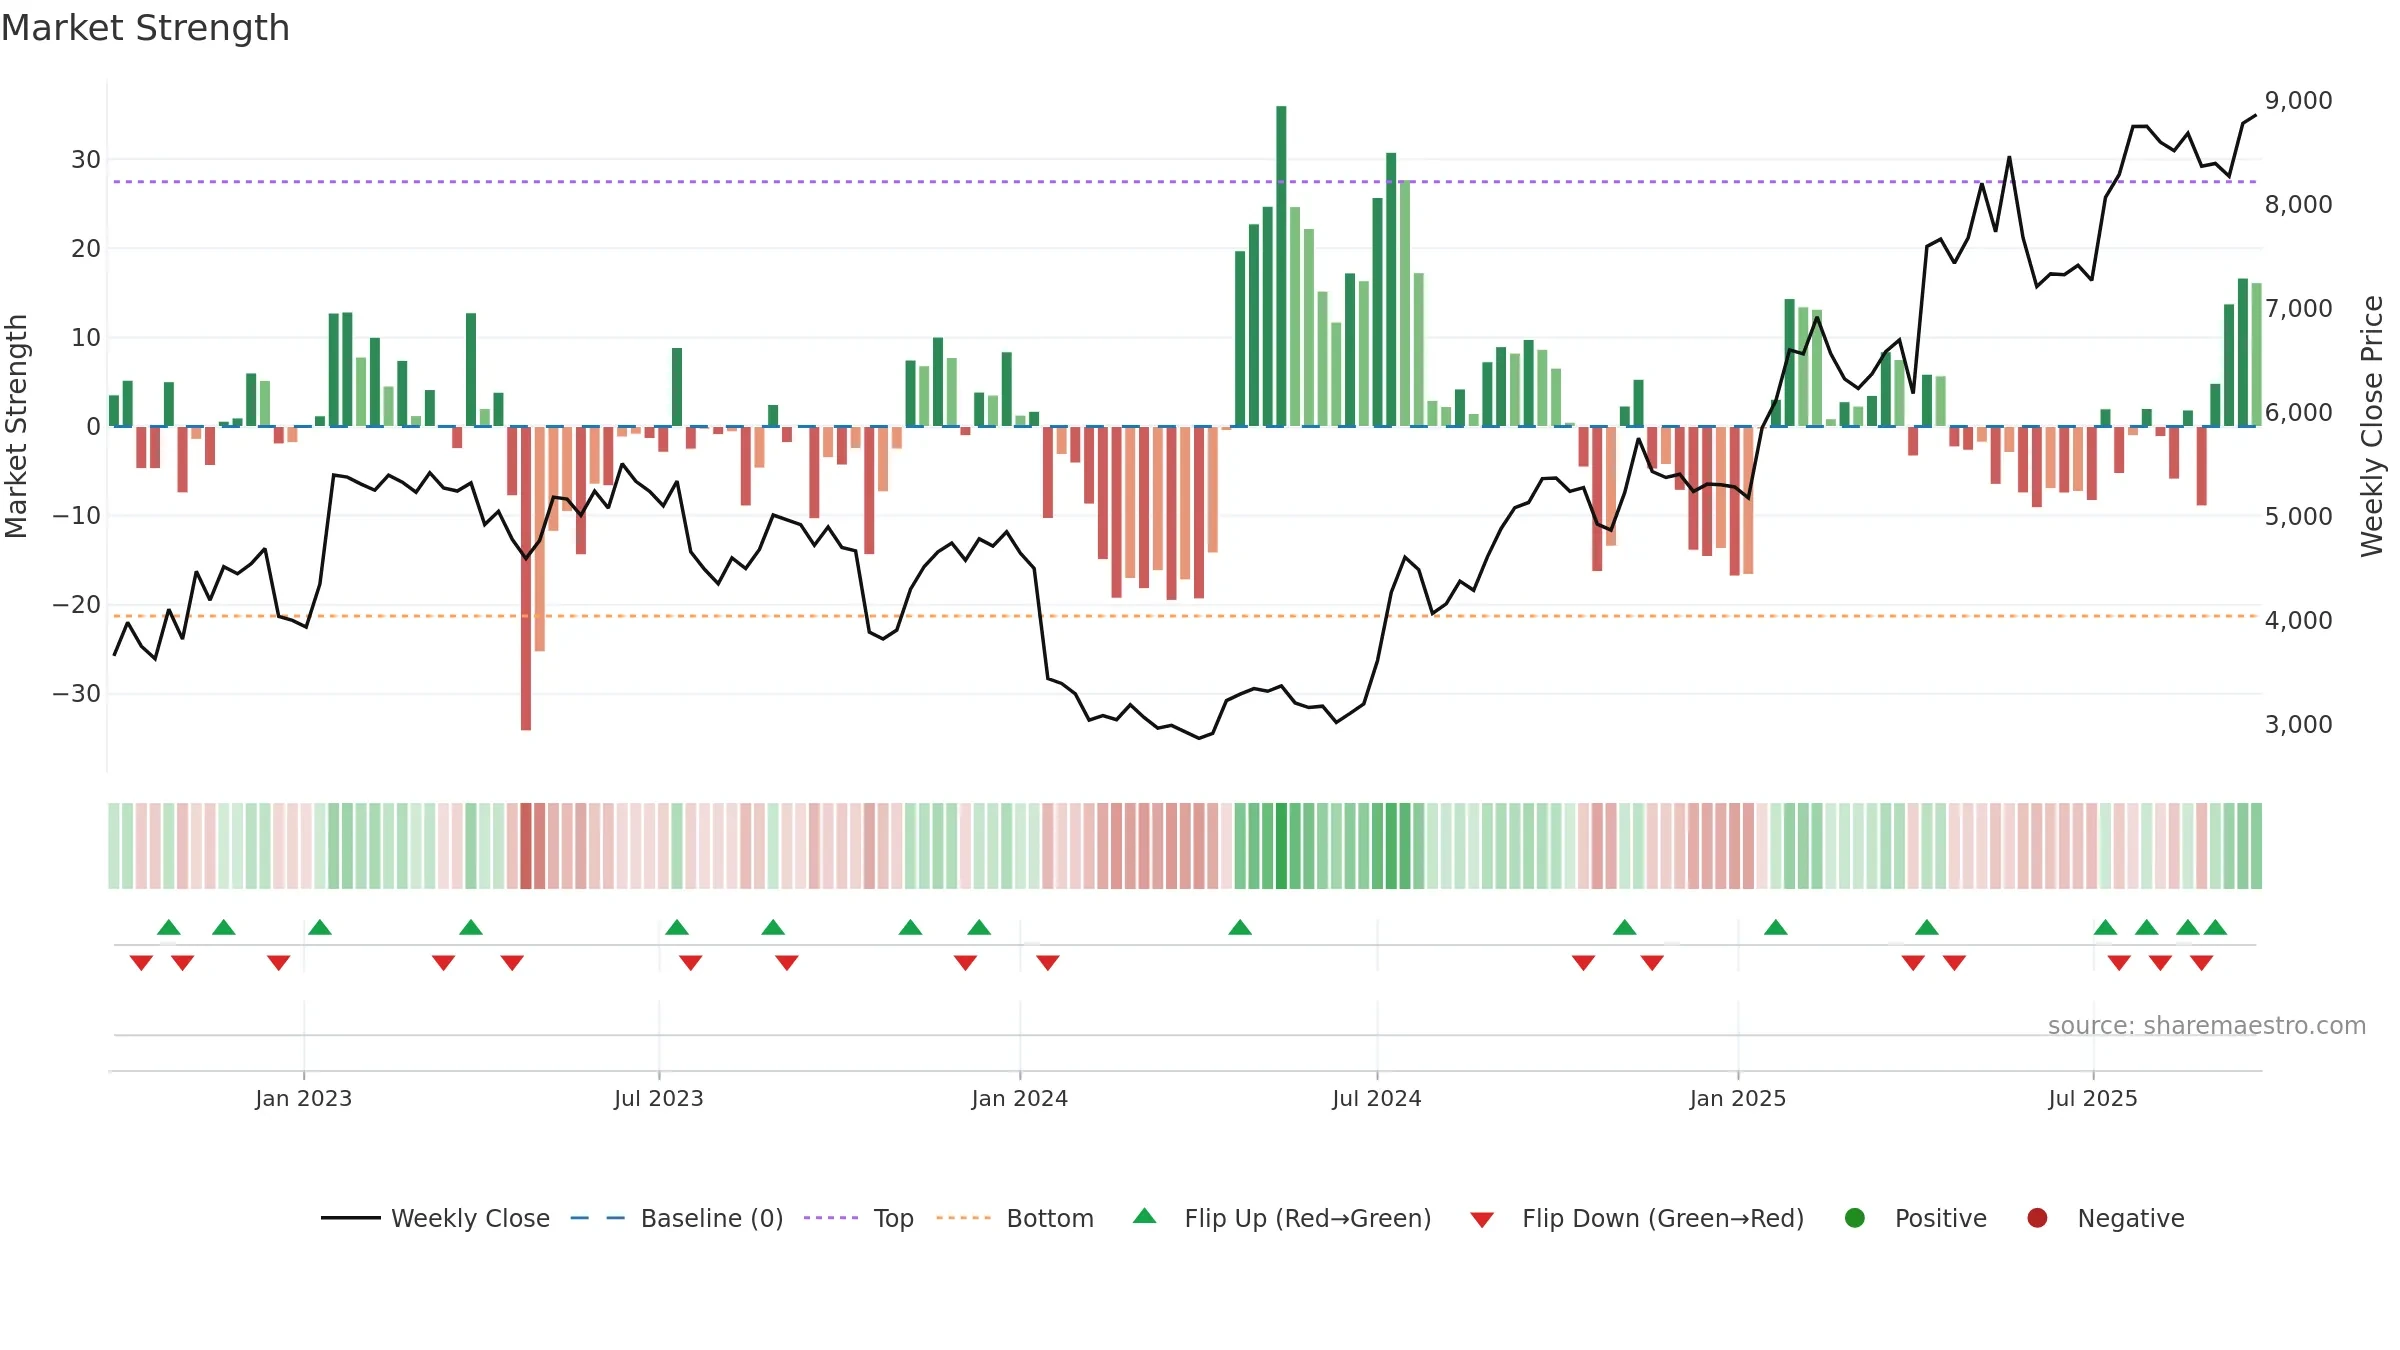The width and height of the screenshot is (2400, 1350).
Task: Click the blue dashed Baseline sample in legend
Action: [x=597, y=1218]
